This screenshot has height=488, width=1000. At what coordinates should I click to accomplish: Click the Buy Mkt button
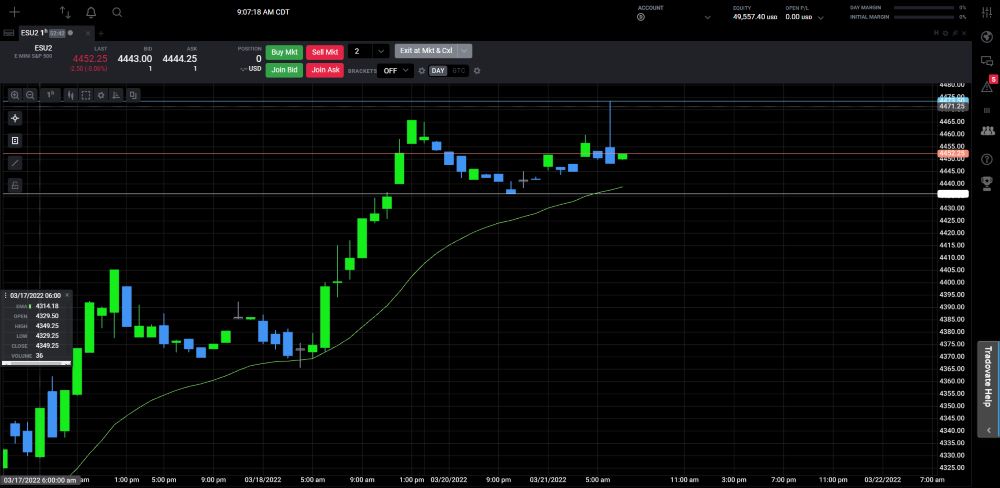[x=284, y=52]
